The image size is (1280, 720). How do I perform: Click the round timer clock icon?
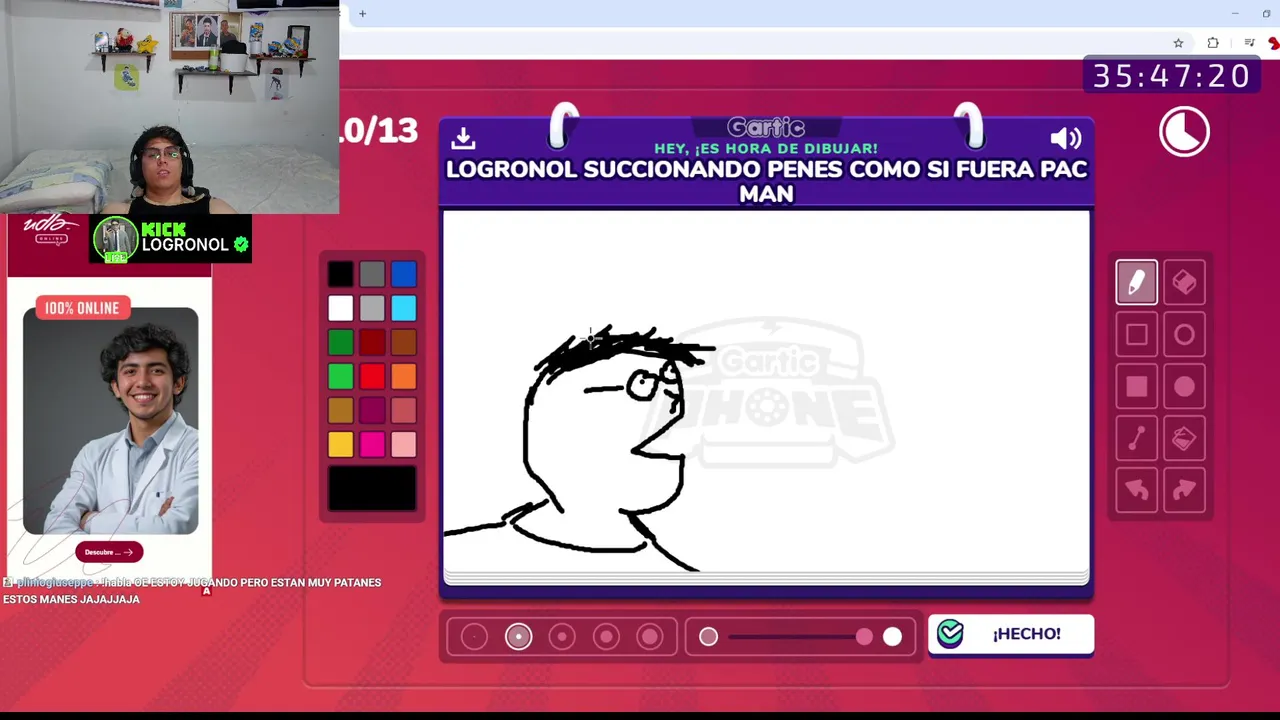[x=1184, y=132]
